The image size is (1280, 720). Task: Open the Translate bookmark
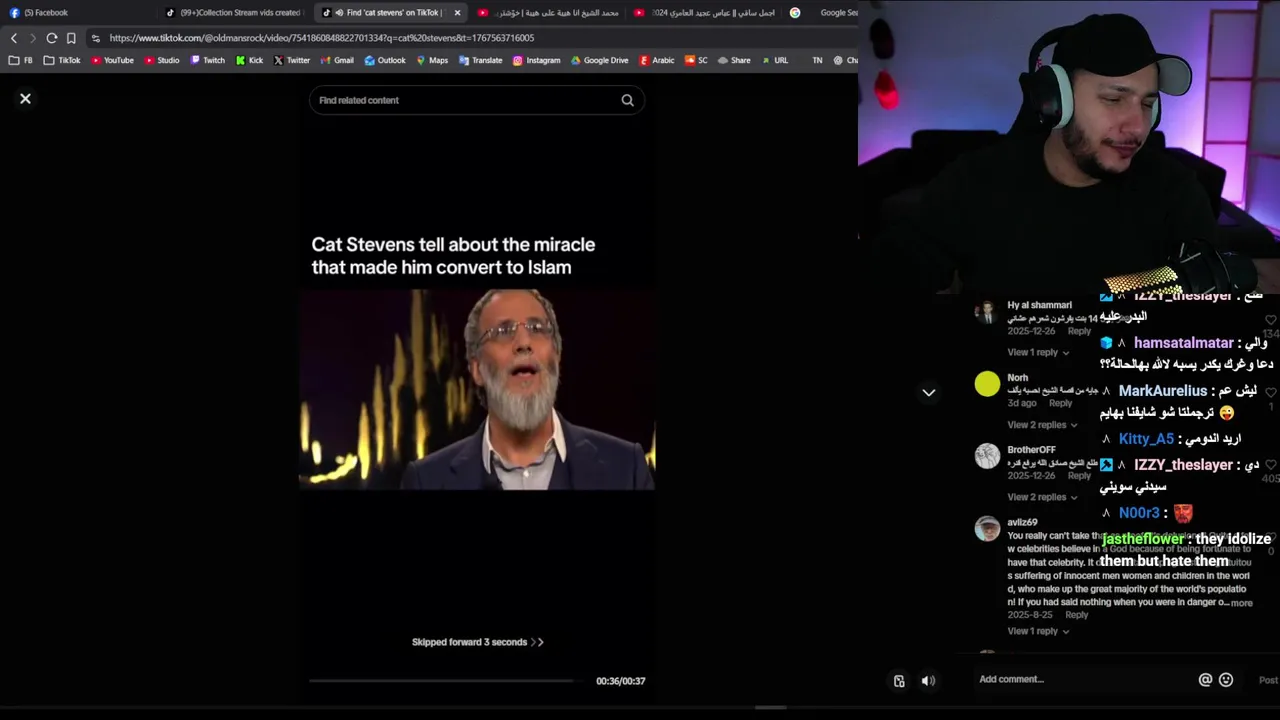point(480,60)
